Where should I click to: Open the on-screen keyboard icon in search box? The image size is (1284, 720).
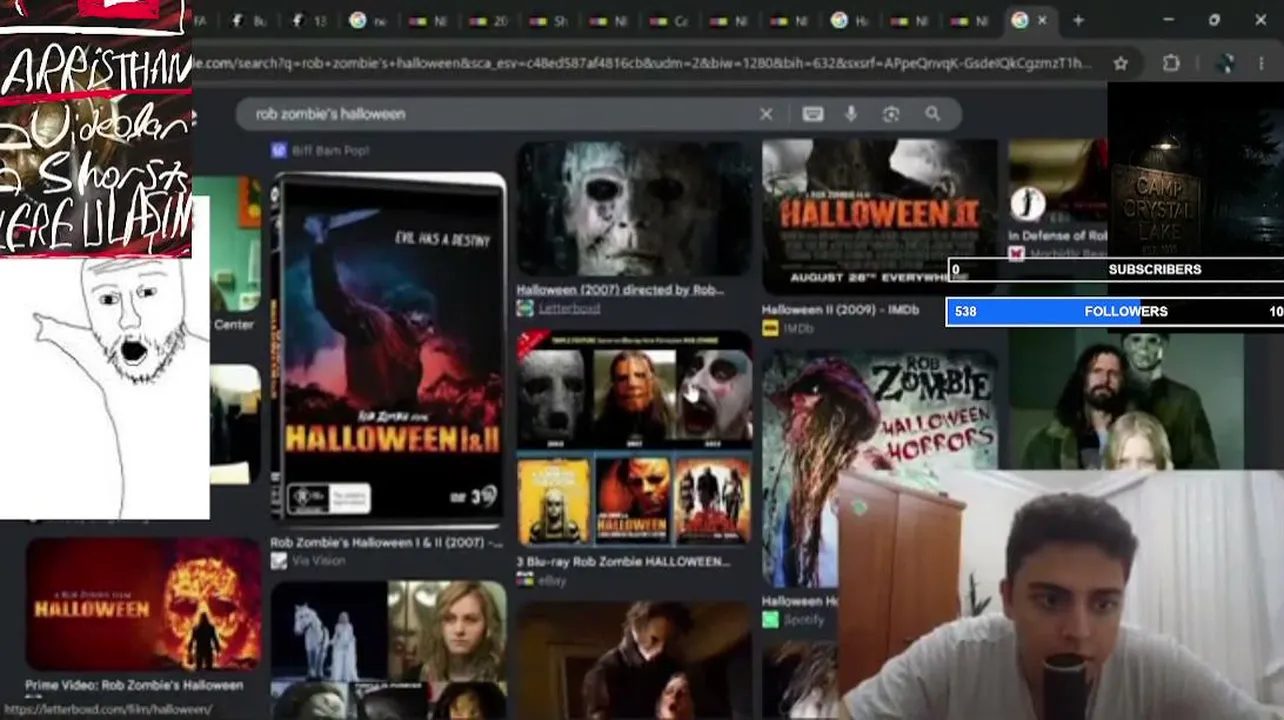[813, 114]
